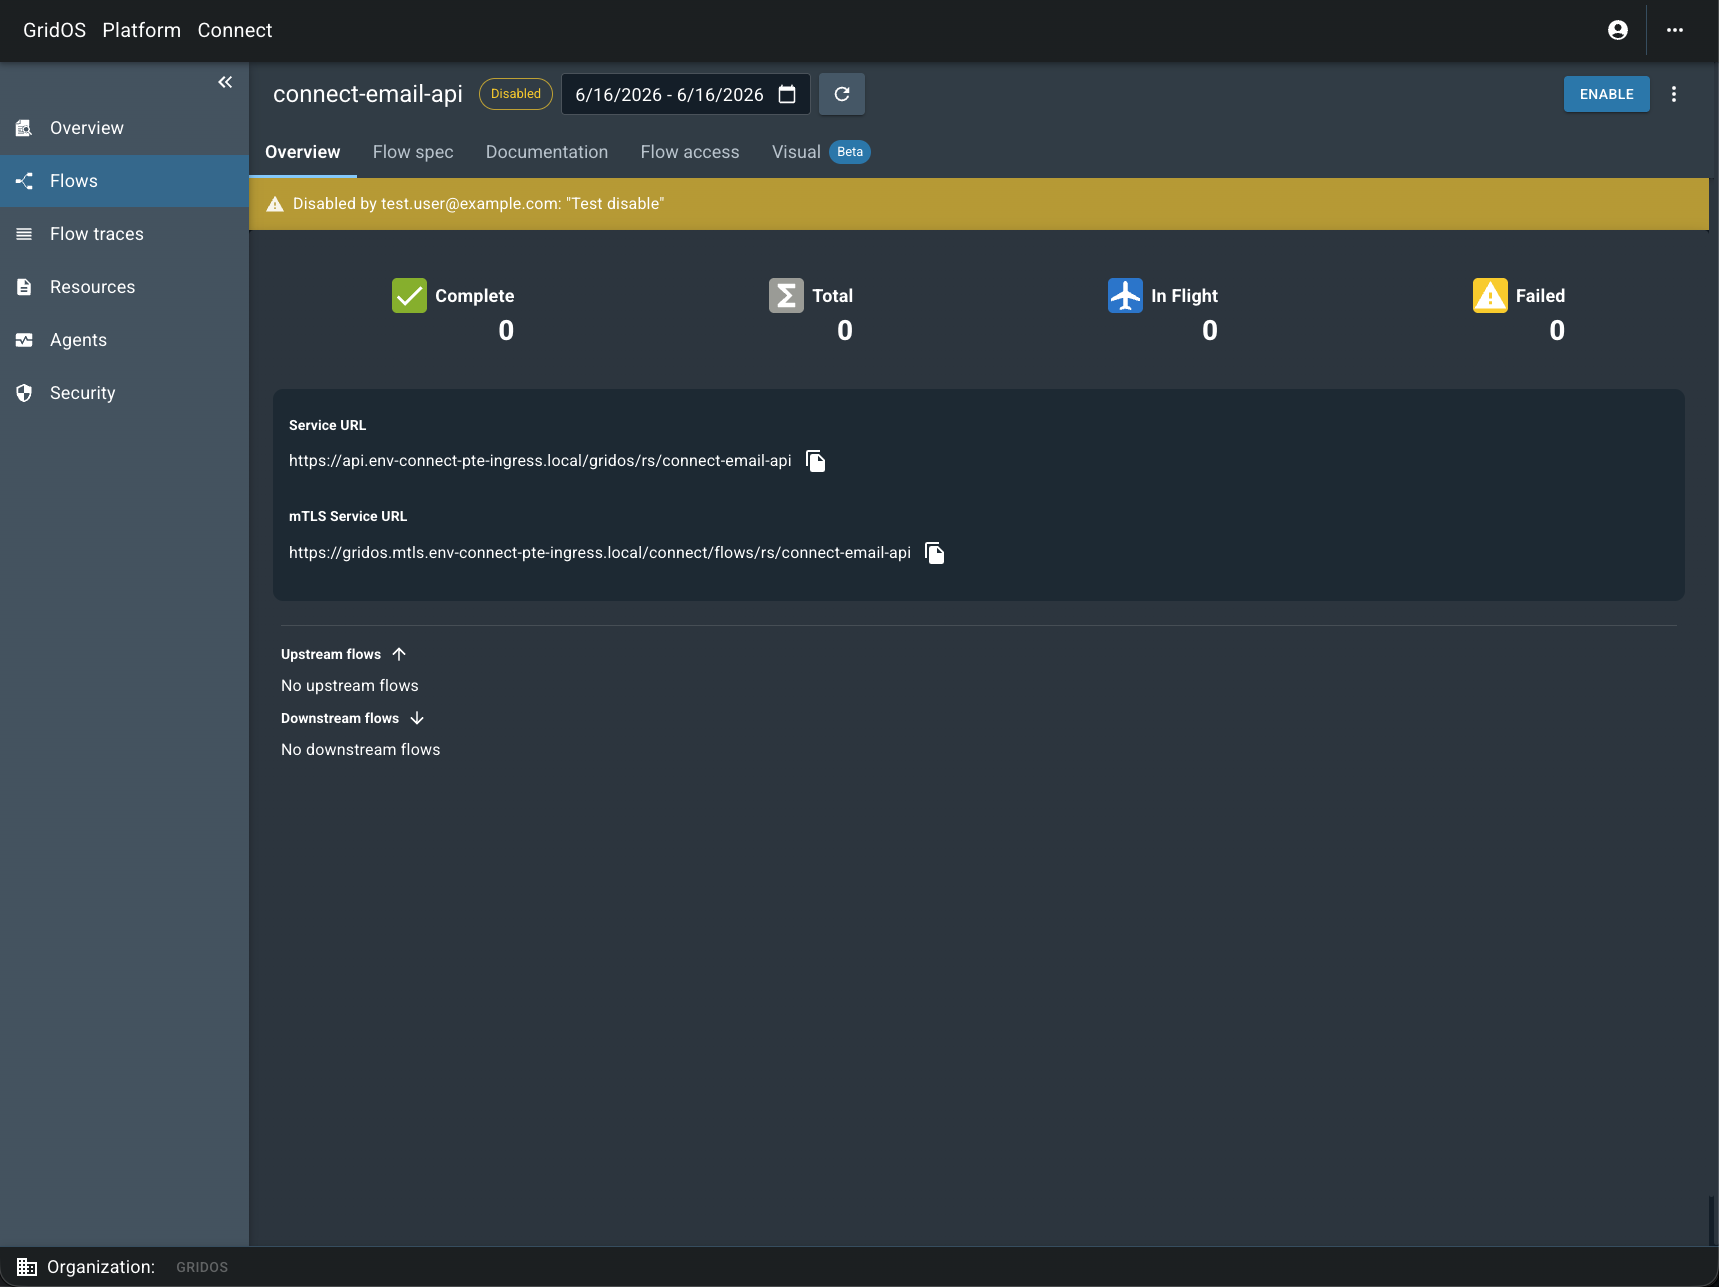Click the Security shield icon
Screen dimensions: 1719x1287
tap(24, 393)
